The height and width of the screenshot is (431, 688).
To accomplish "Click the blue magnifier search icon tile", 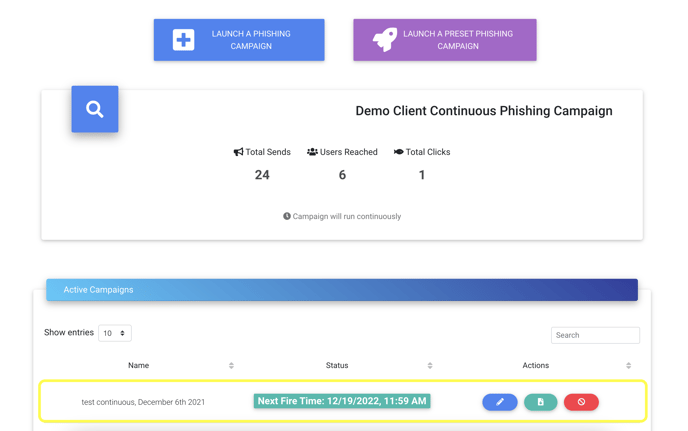I will point(95,109).
